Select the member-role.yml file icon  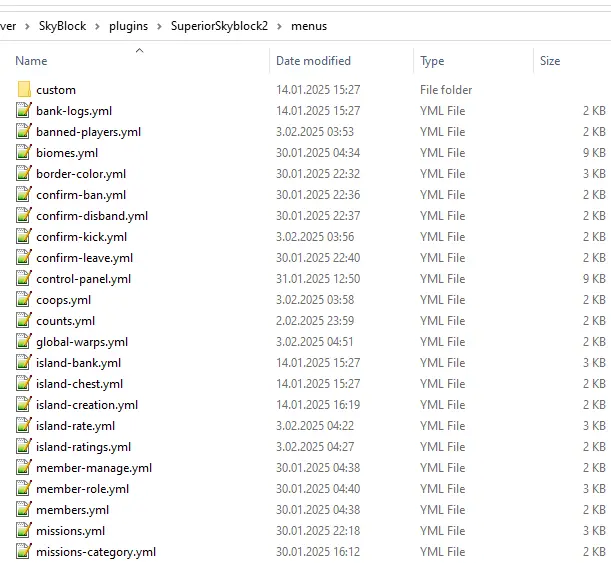click(24, 489)
